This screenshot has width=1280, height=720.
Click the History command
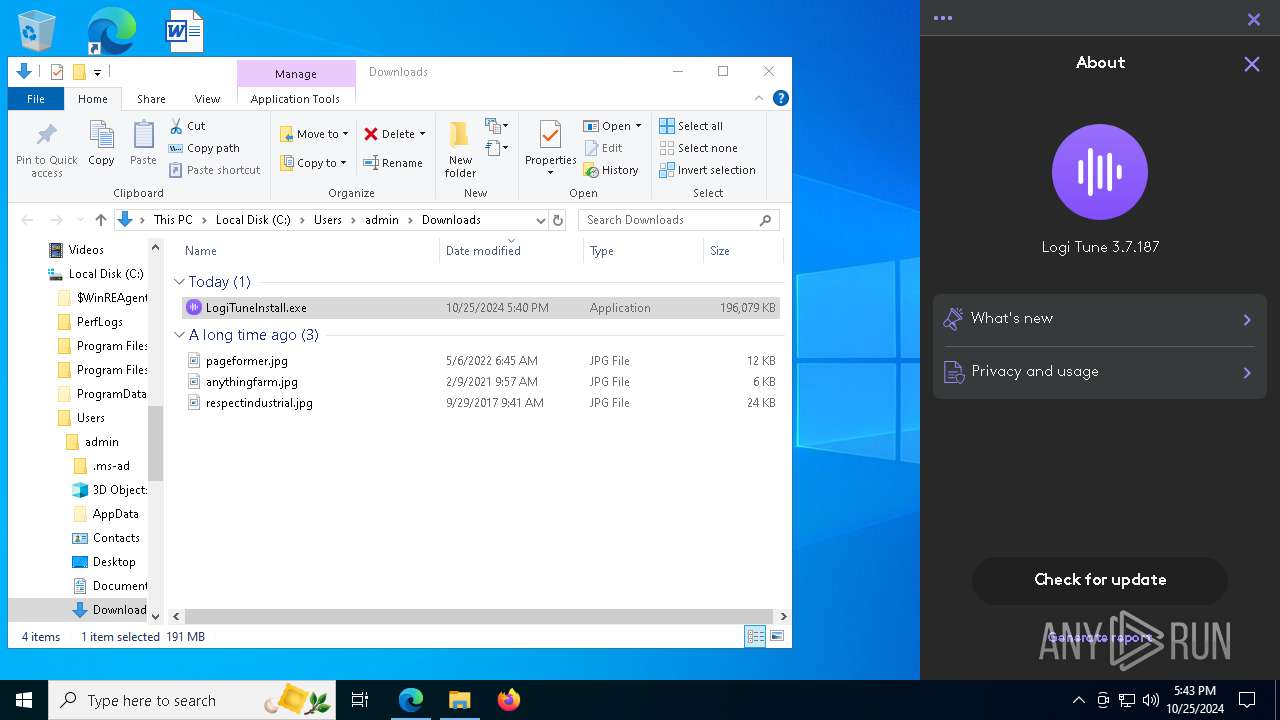611,170
